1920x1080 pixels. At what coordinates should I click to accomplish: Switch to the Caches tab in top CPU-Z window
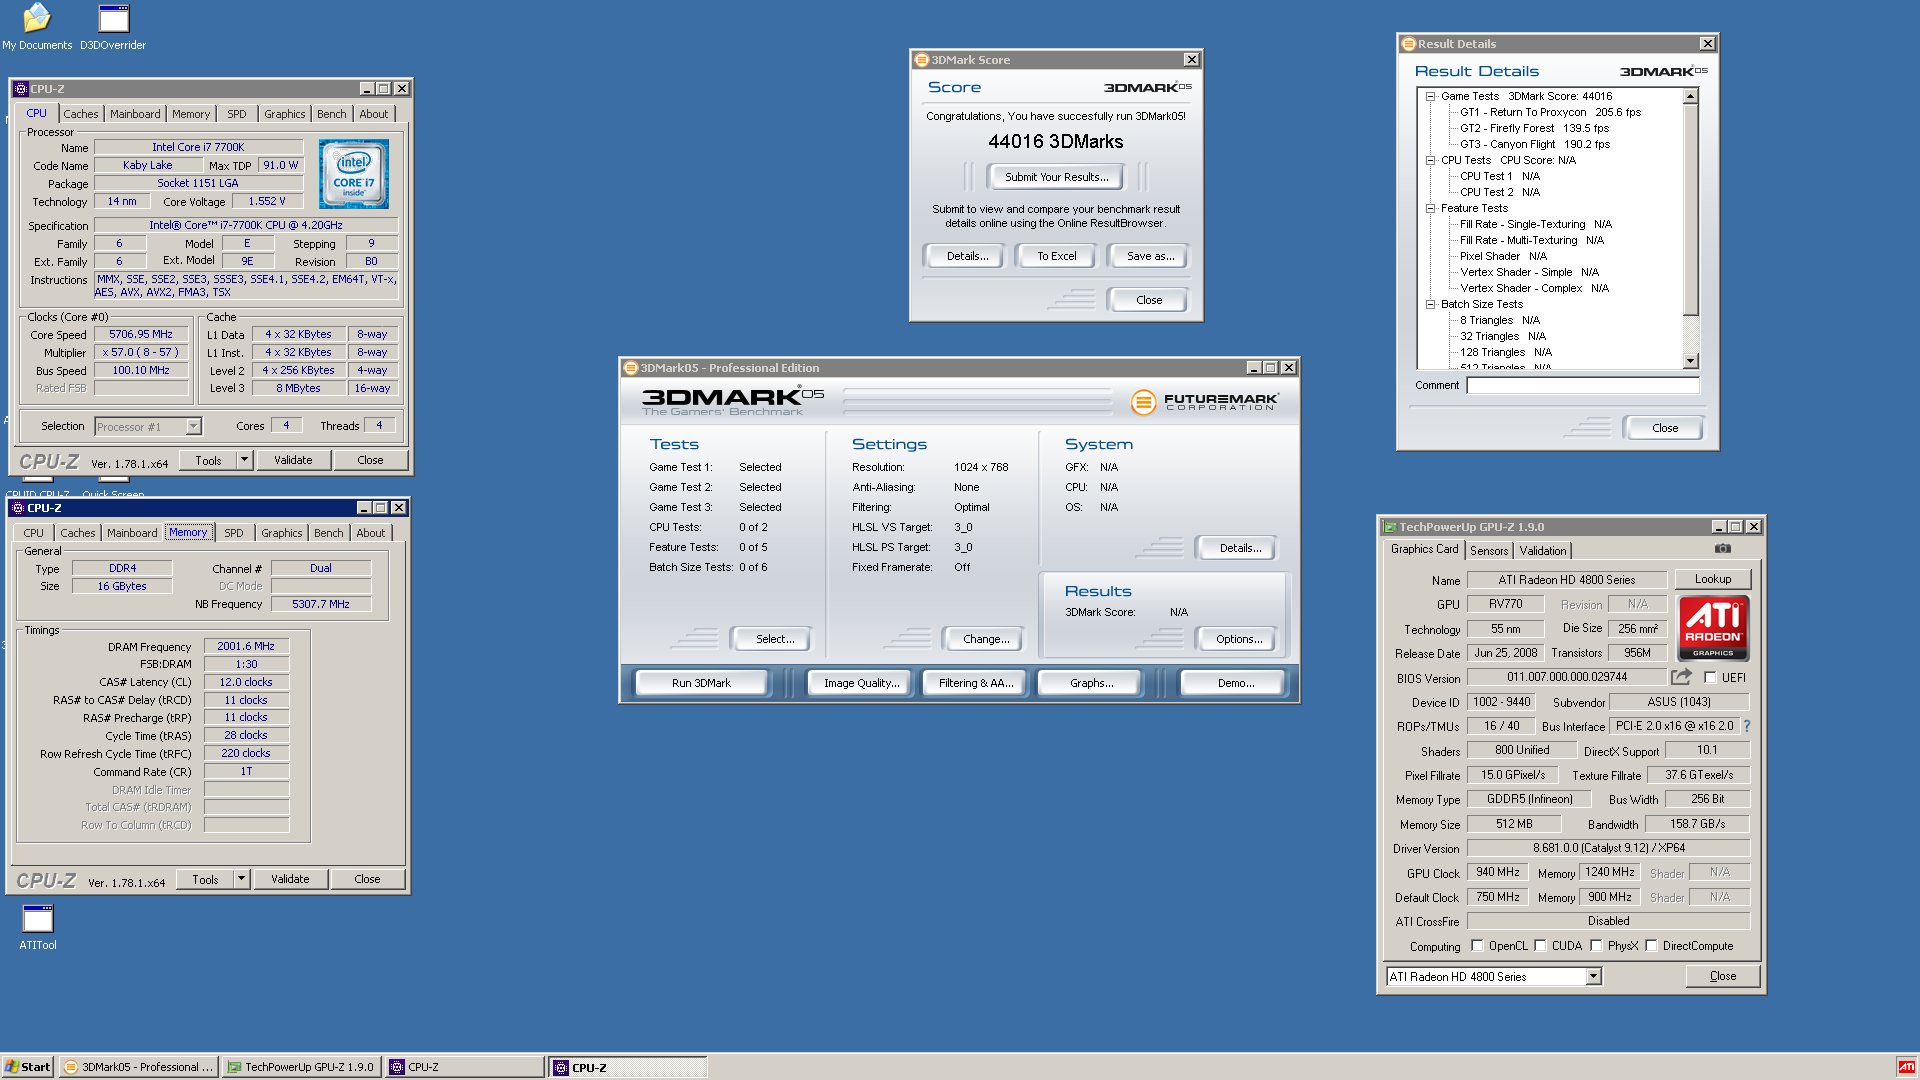(81, 114)
